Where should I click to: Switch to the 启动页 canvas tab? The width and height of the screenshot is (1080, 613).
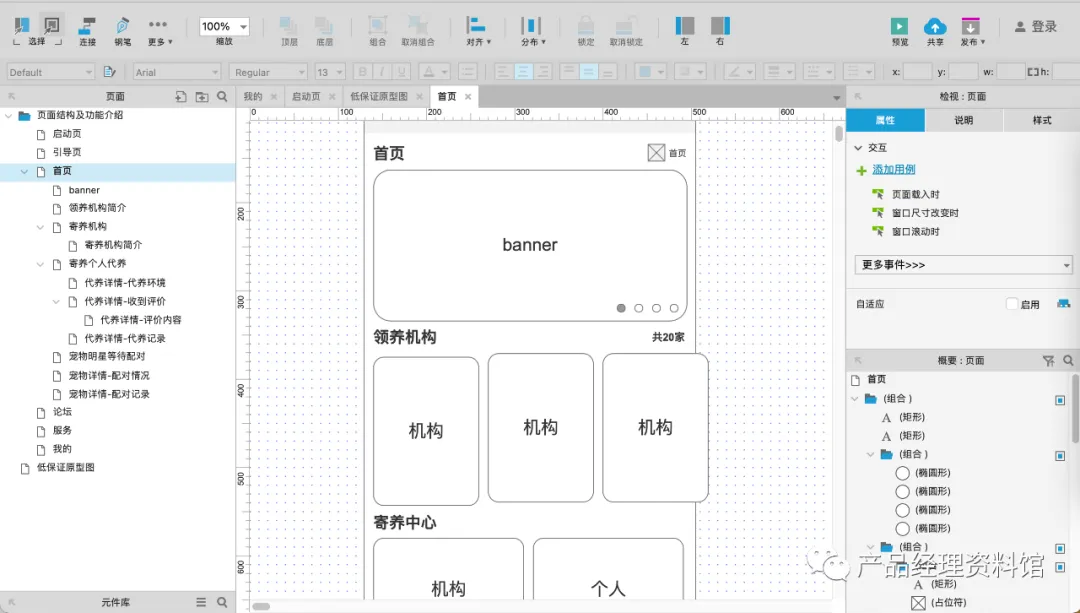[x=306, y=96]
